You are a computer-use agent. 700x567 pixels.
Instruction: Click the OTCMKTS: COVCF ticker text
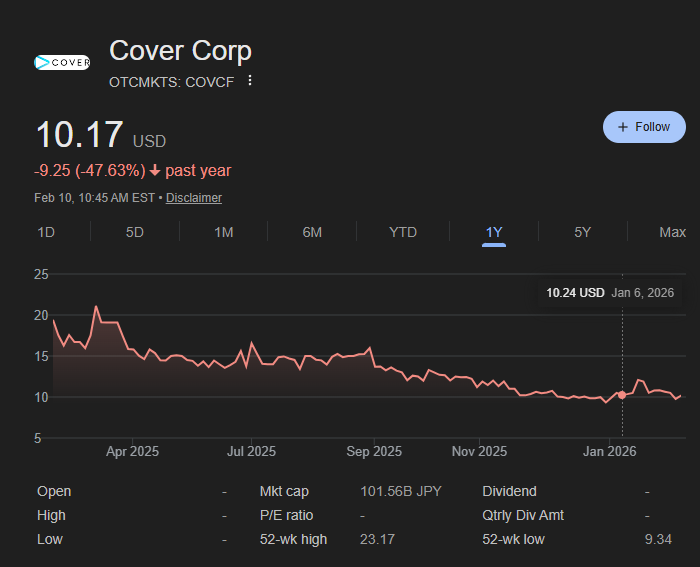[x=171, y=82]
